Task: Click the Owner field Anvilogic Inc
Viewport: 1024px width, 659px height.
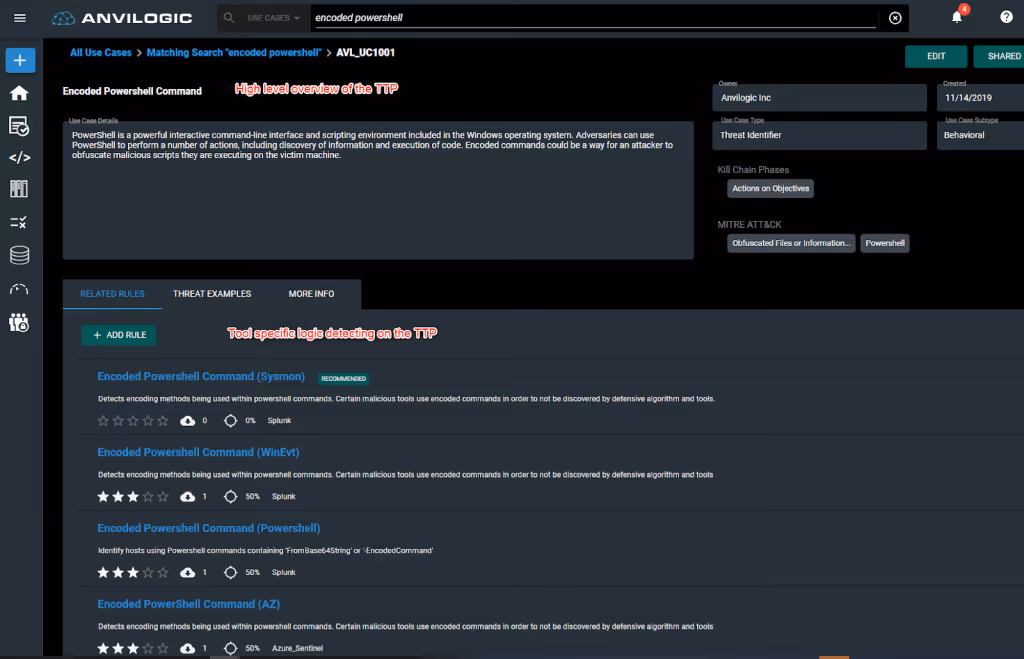Action: 820,97
